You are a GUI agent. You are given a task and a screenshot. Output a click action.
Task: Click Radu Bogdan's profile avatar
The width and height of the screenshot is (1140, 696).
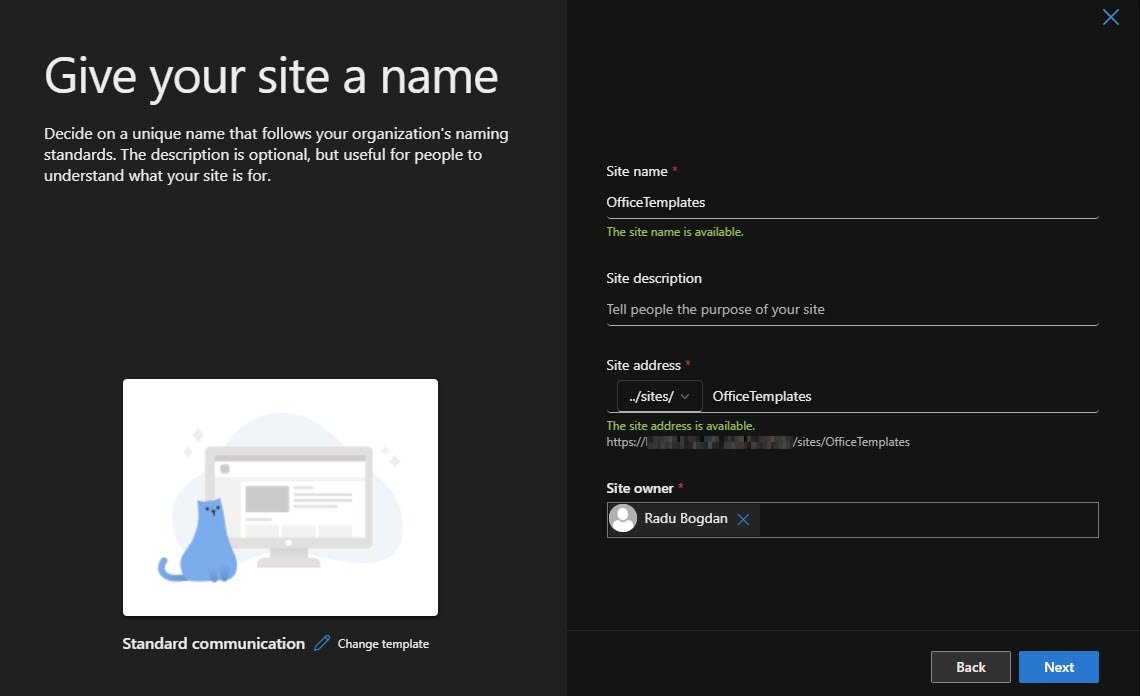click(x=623, y=519)
